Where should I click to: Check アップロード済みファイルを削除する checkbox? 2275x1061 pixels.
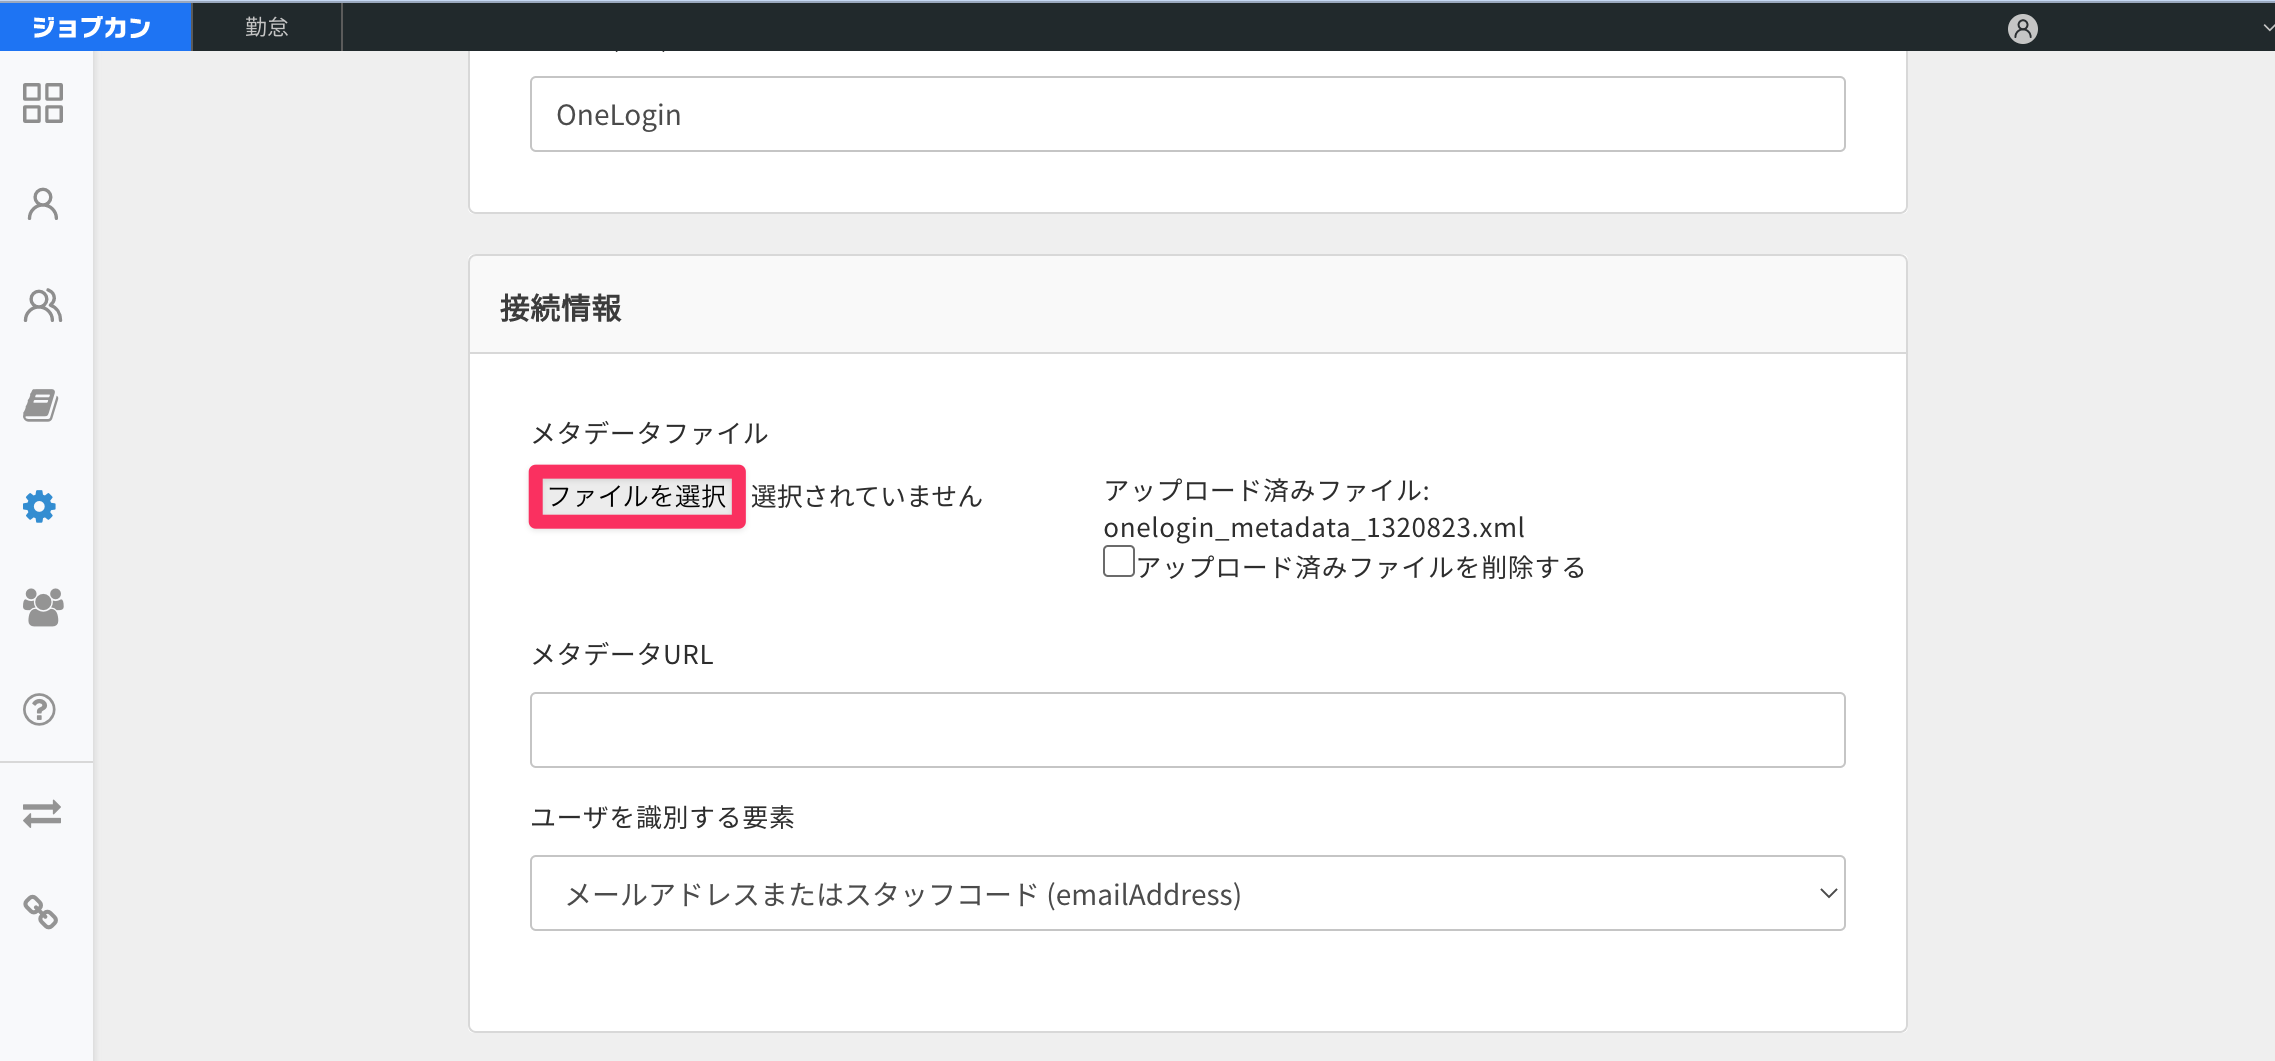coord(1119,561)
